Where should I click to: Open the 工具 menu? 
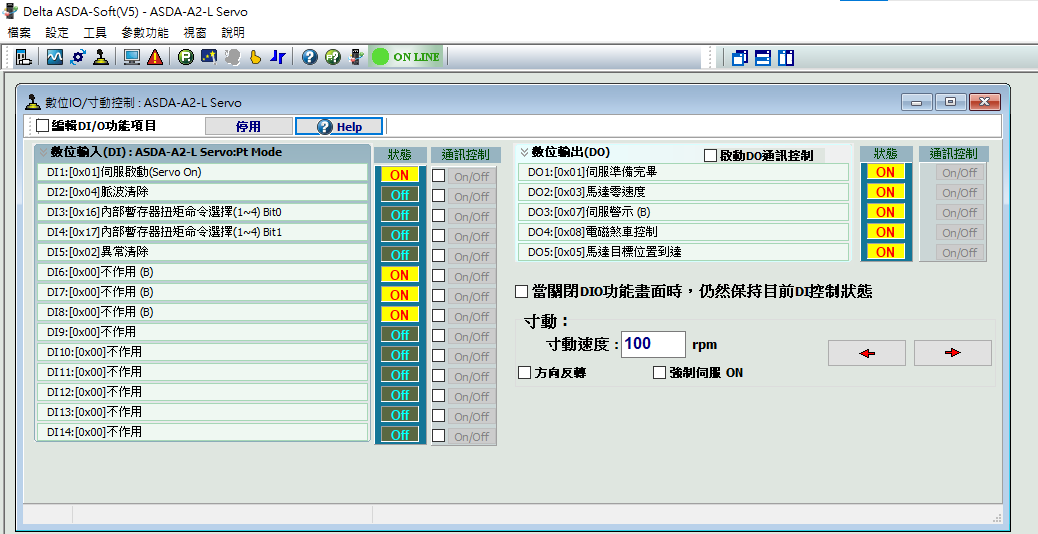click(x=95, y=33)
